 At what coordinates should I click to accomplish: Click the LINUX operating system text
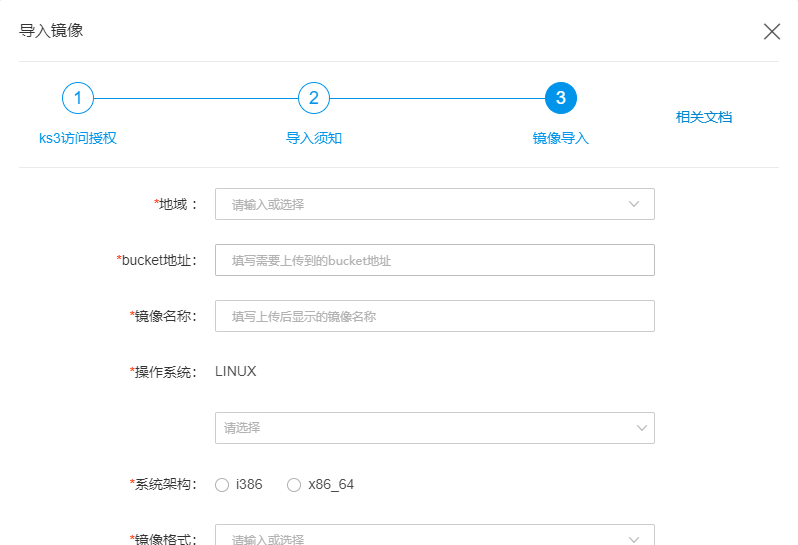(236, 372)
